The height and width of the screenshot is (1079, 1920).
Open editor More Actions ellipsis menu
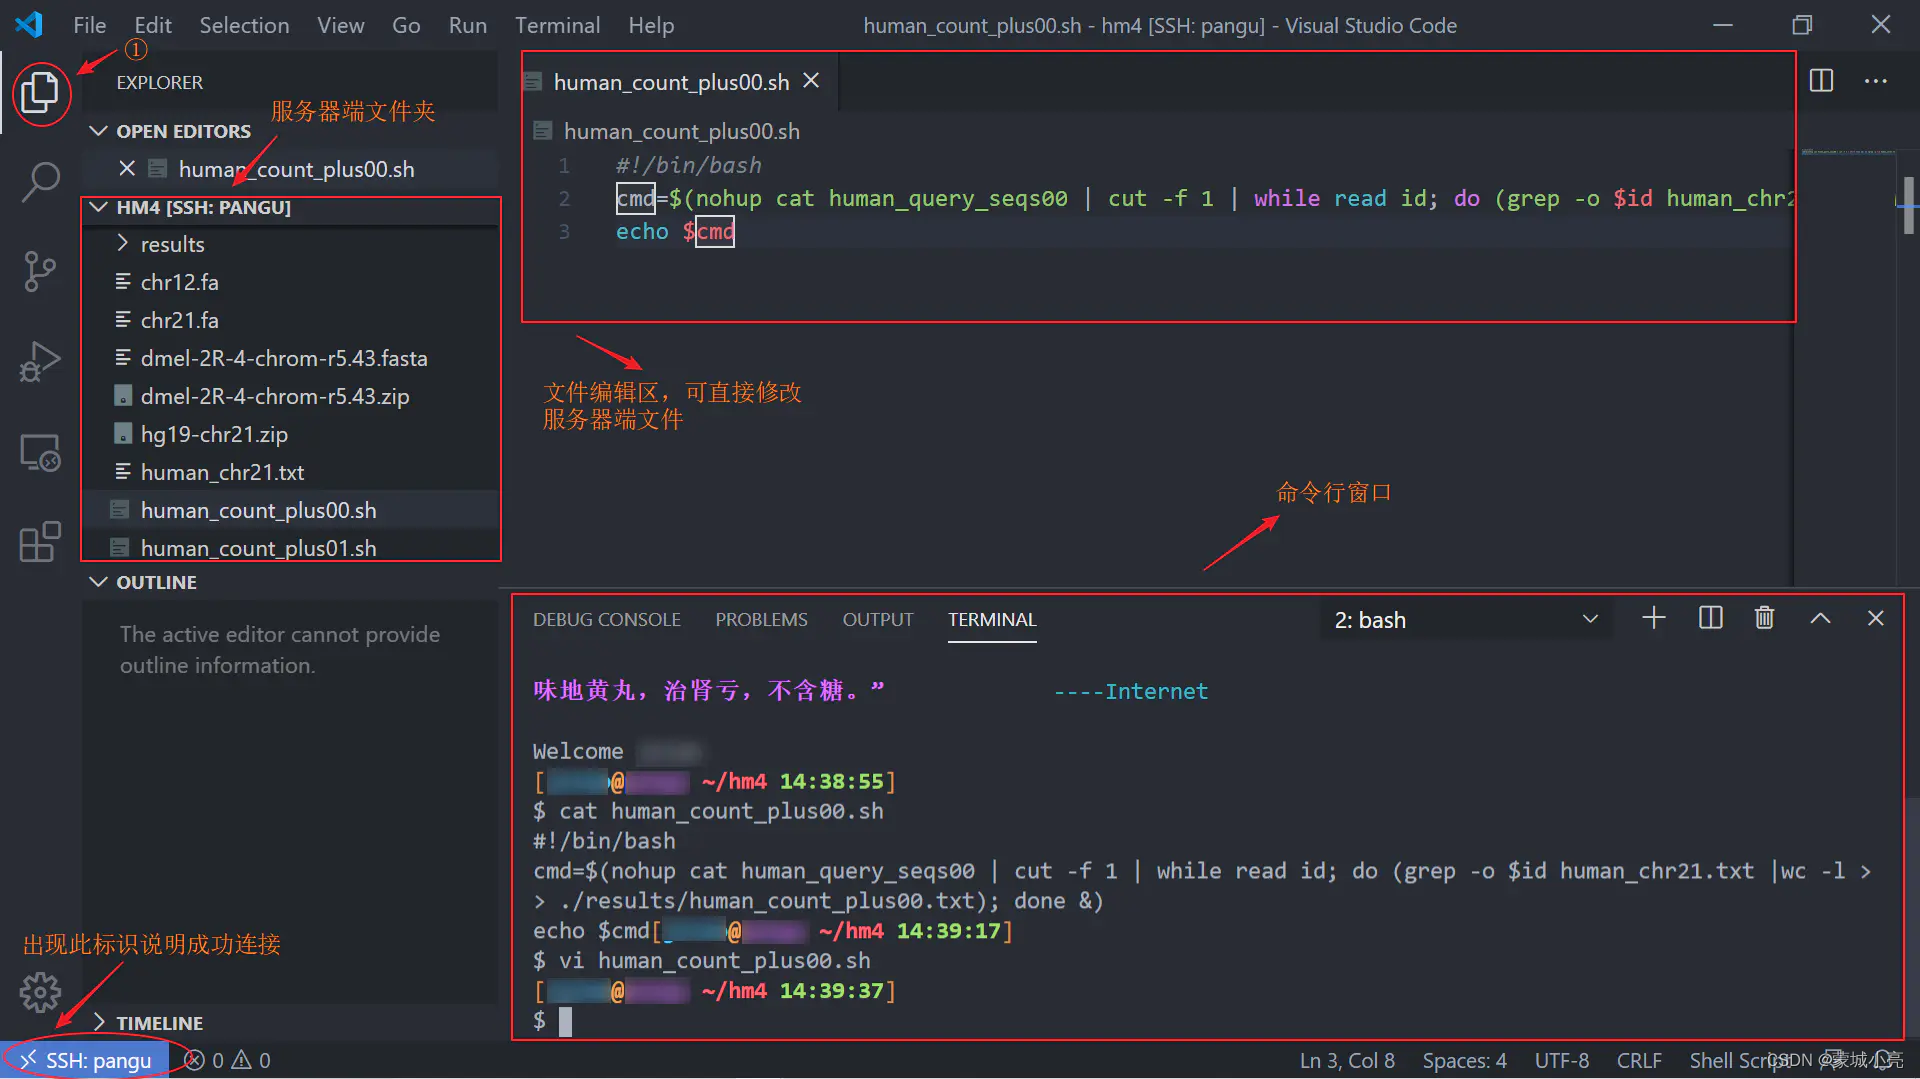[1876, 81]
